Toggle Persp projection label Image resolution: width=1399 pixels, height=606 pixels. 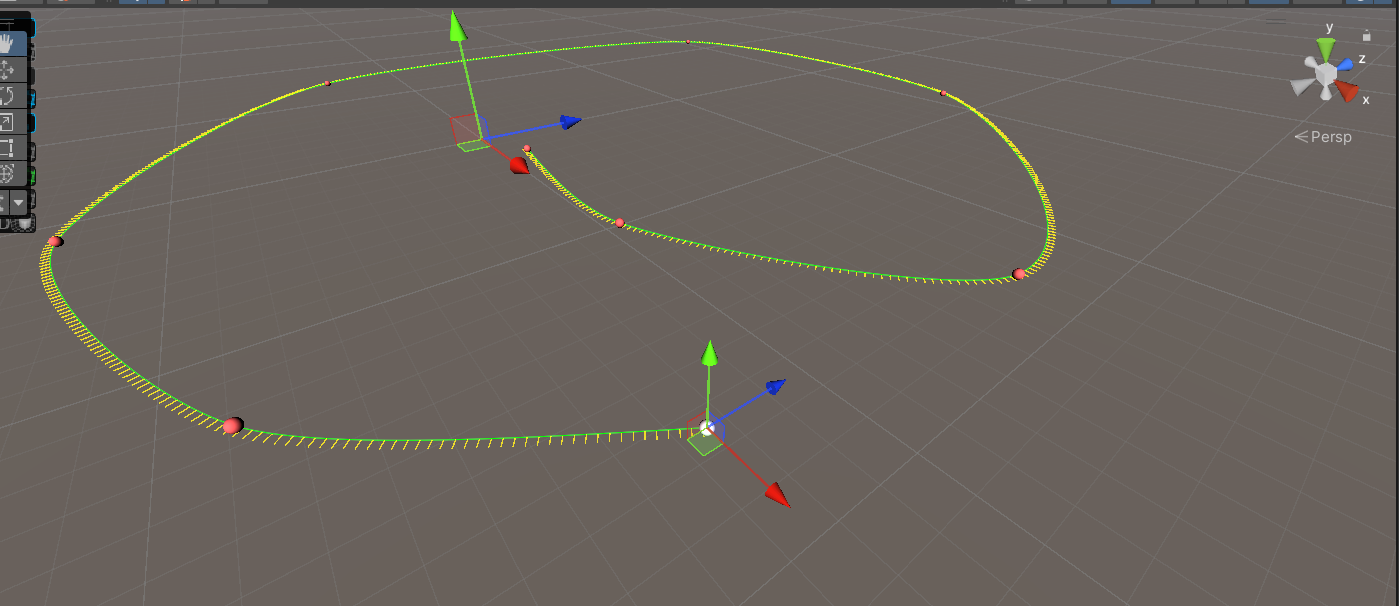(x=1323, y=137)
